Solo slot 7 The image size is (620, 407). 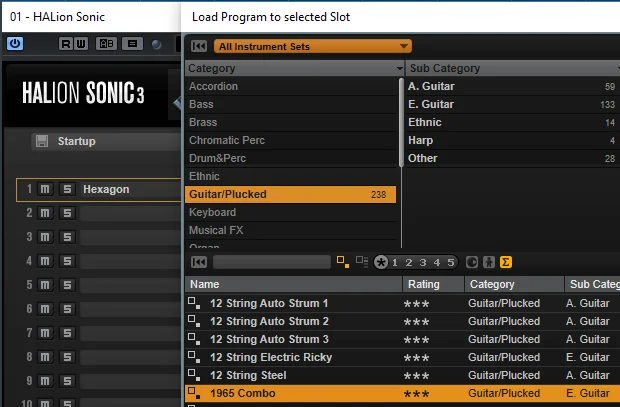[67, 333]
